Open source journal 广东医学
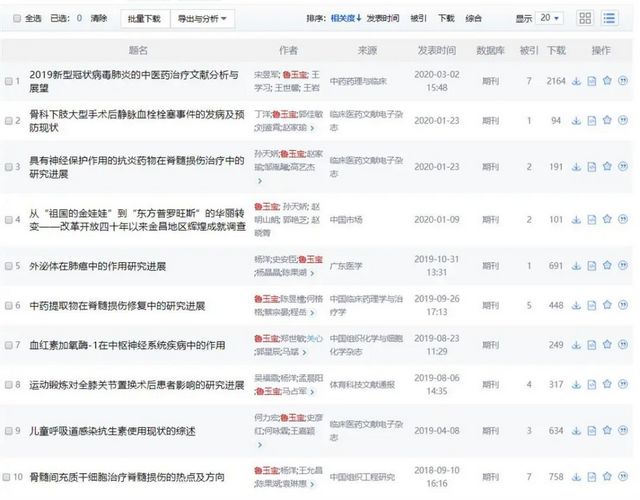The height and width of the screenshot is (500, 640). click(x=346, y=266)
